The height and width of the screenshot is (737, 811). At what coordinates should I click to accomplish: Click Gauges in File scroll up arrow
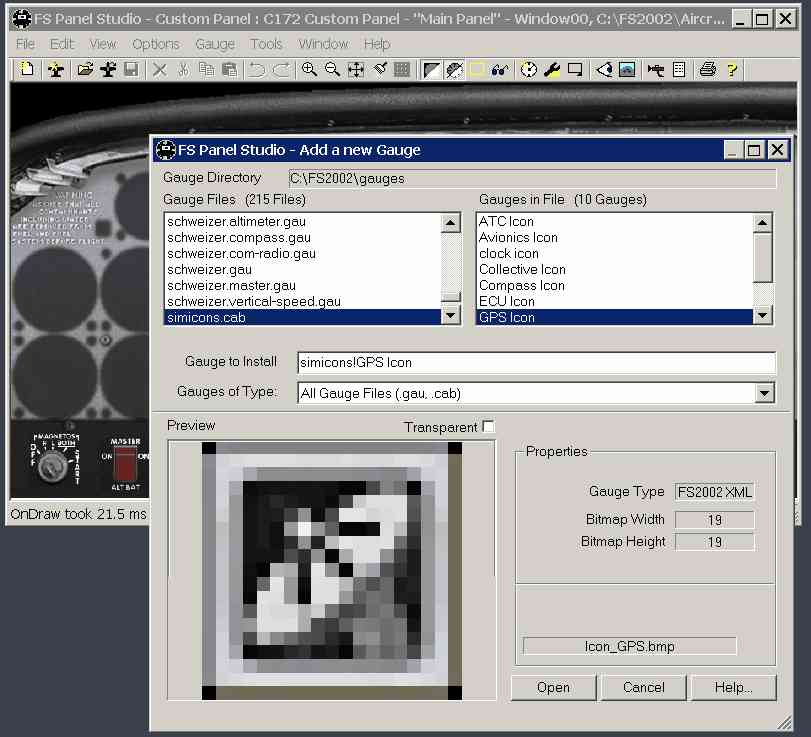762,223
